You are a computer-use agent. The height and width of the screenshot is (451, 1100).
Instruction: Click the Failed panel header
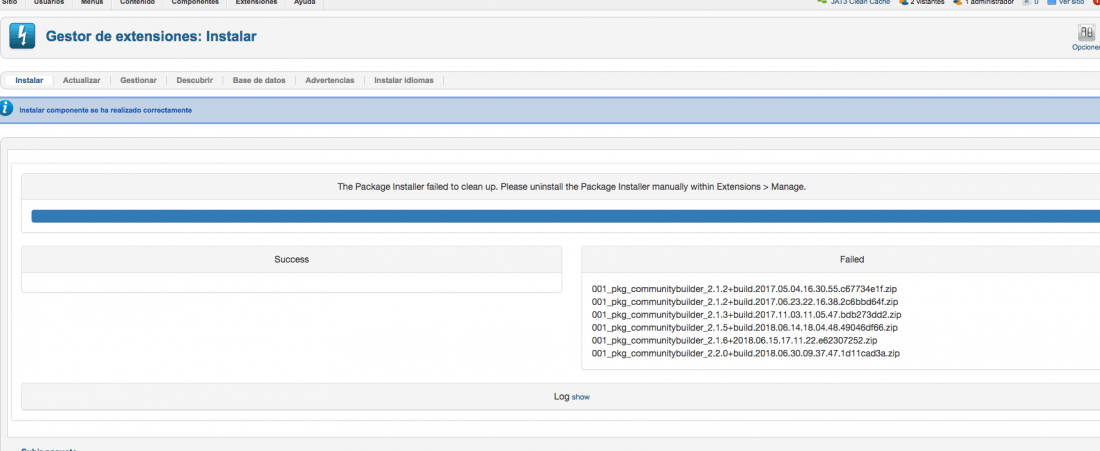click(x=841, y=260)
